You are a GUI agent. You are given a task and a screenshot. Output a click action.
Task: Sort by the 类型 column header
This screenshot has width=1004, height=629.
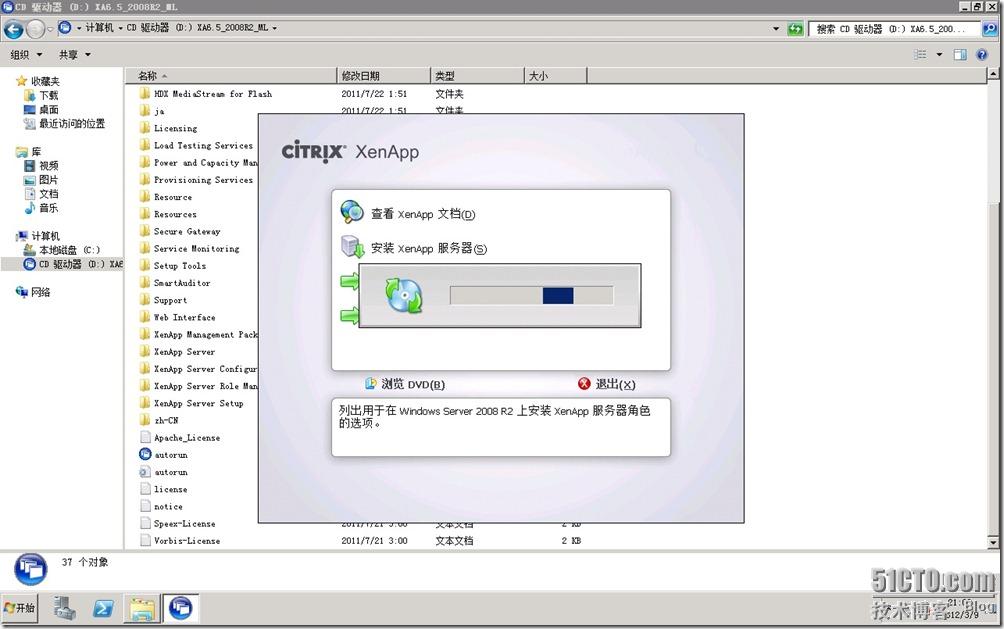coord(477,76)
